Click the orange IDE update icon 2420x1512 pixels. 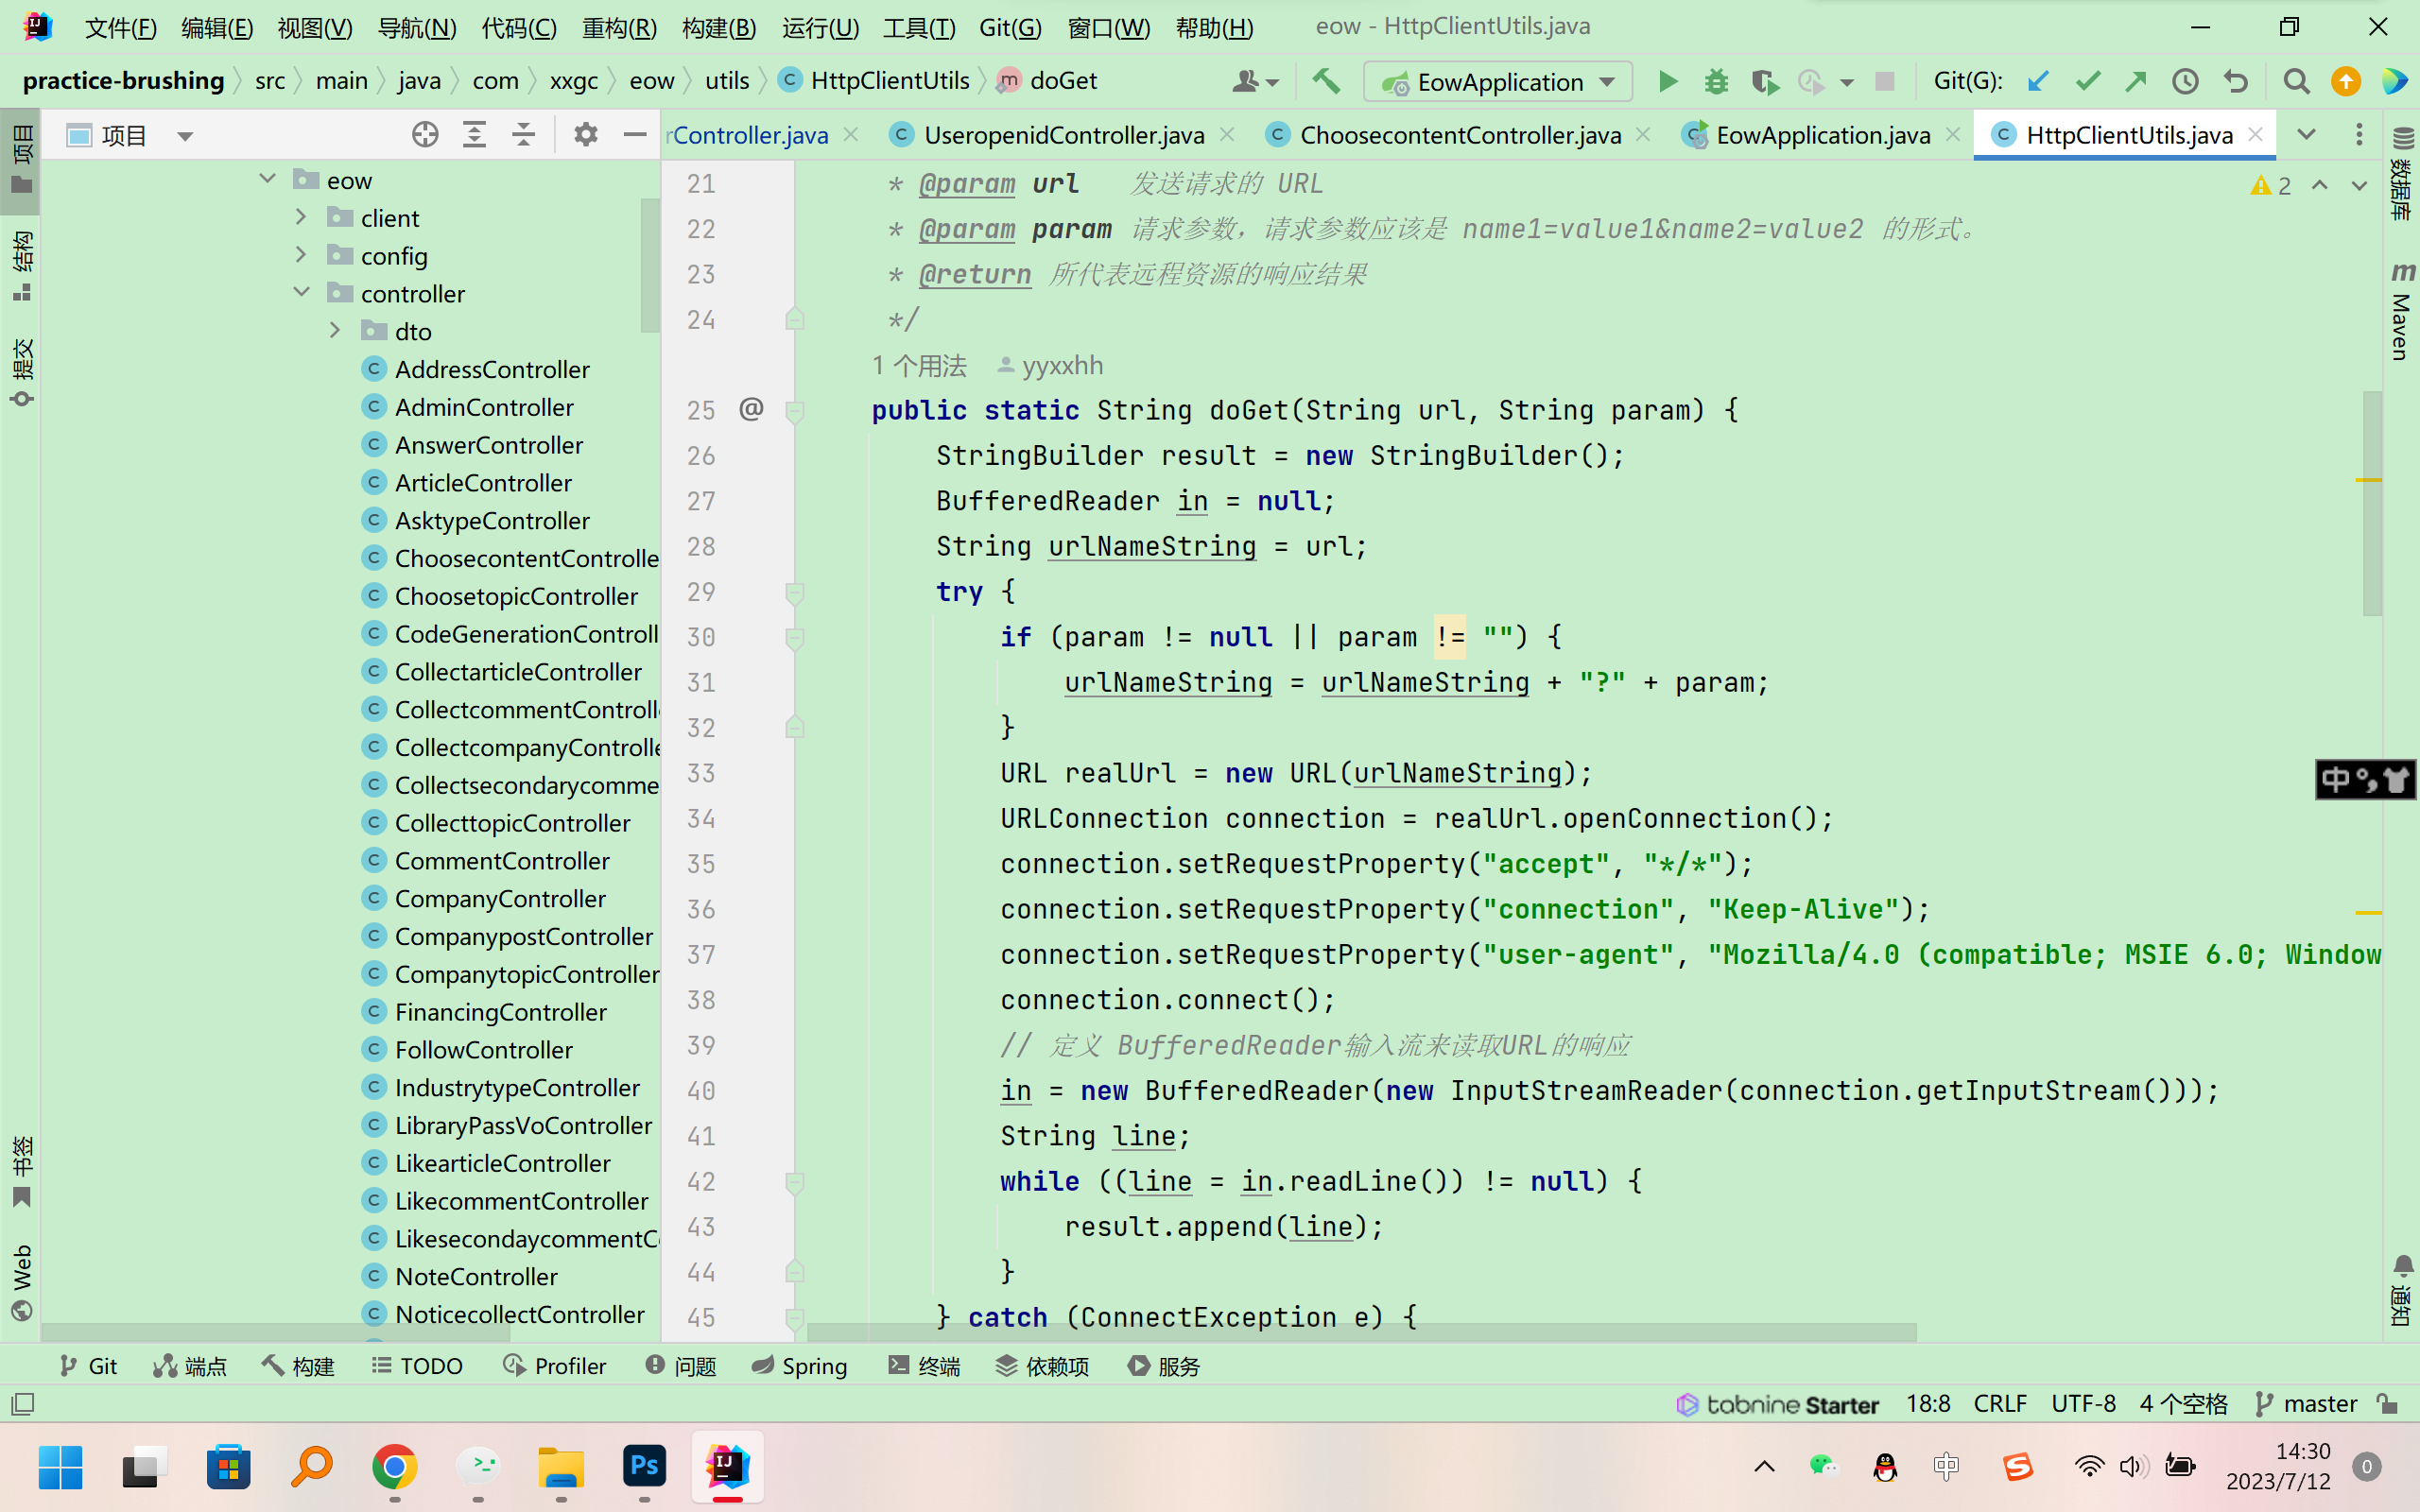coord(2345,81)
